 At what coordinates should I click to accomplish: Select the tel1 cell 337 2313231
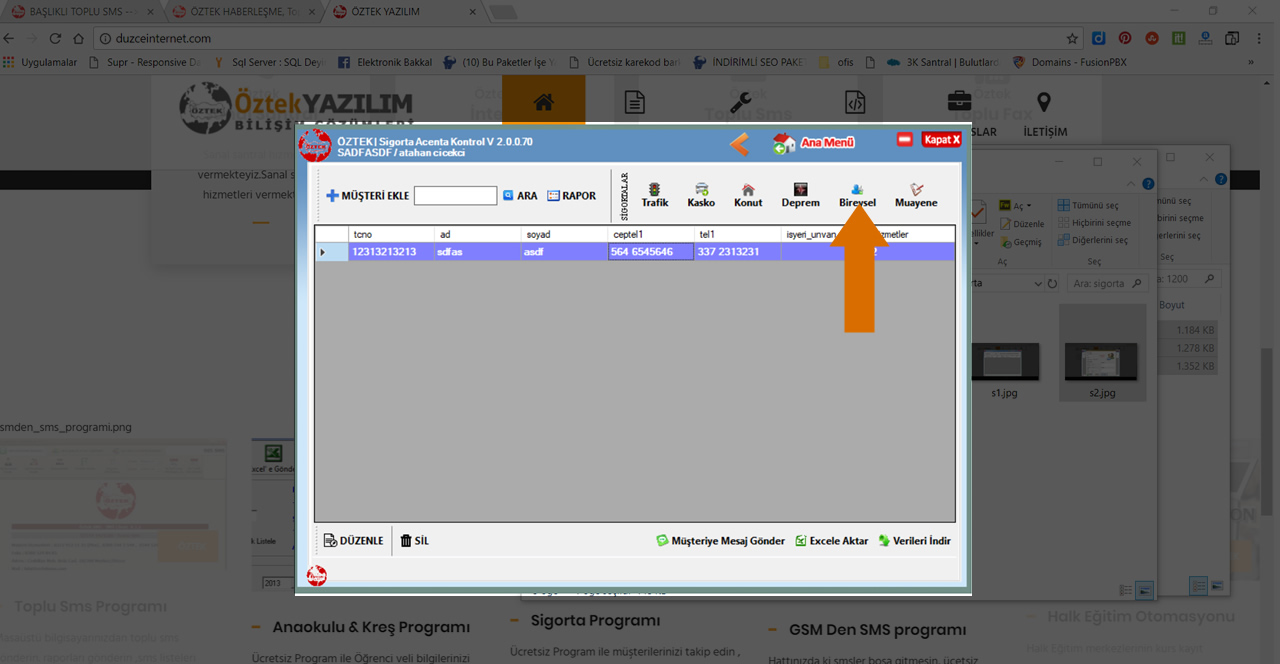point(737,252)
